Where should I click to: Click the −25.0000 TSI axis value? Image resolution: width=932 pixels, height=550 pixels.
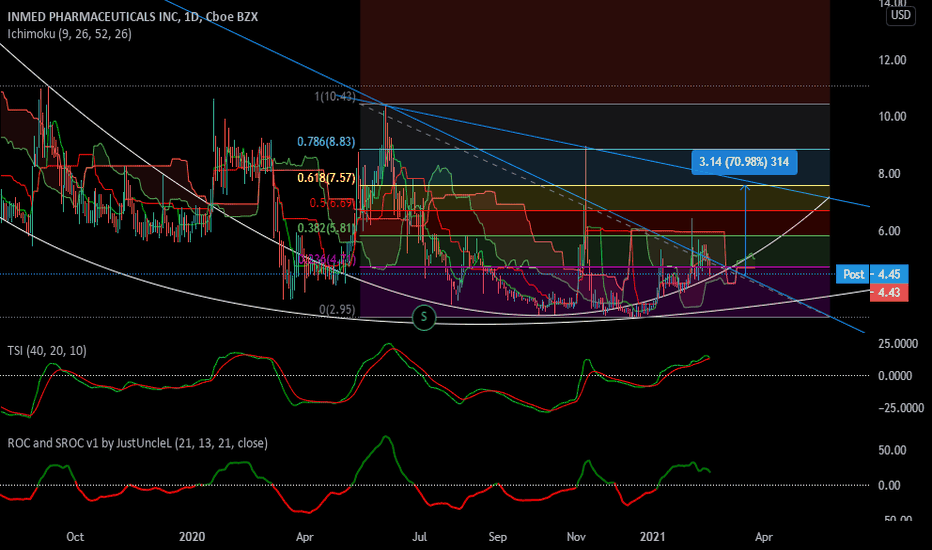point(900,408)
